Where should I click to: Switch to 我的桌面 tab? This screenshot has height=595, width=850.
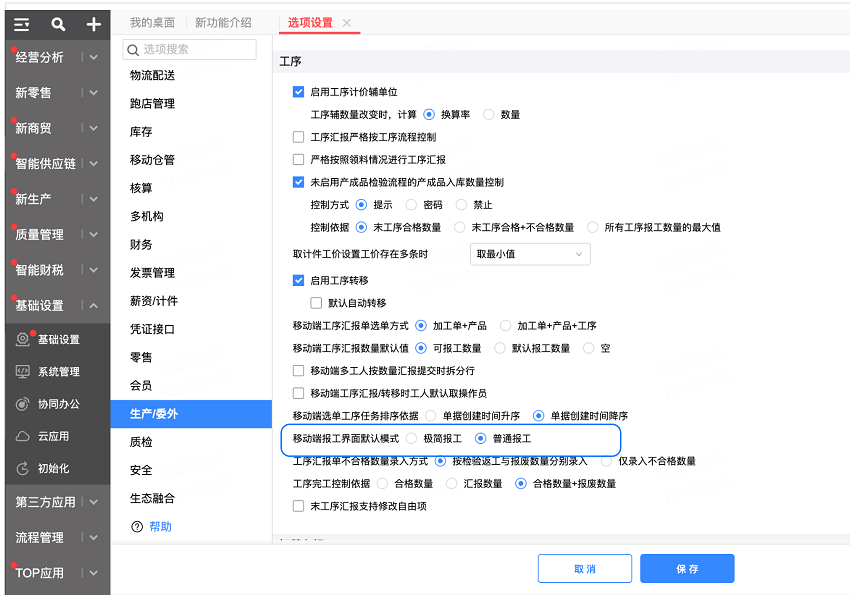(x=152, y=23)
